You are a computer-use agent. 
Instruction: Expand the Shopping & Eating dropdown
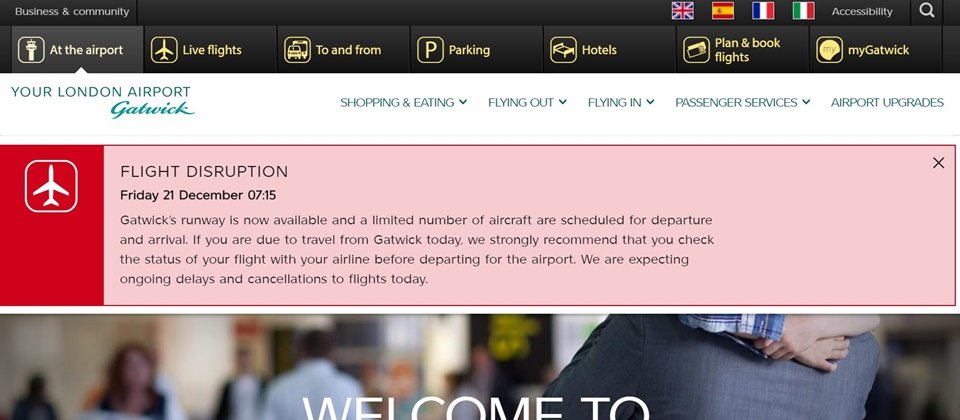coord(403,102)
